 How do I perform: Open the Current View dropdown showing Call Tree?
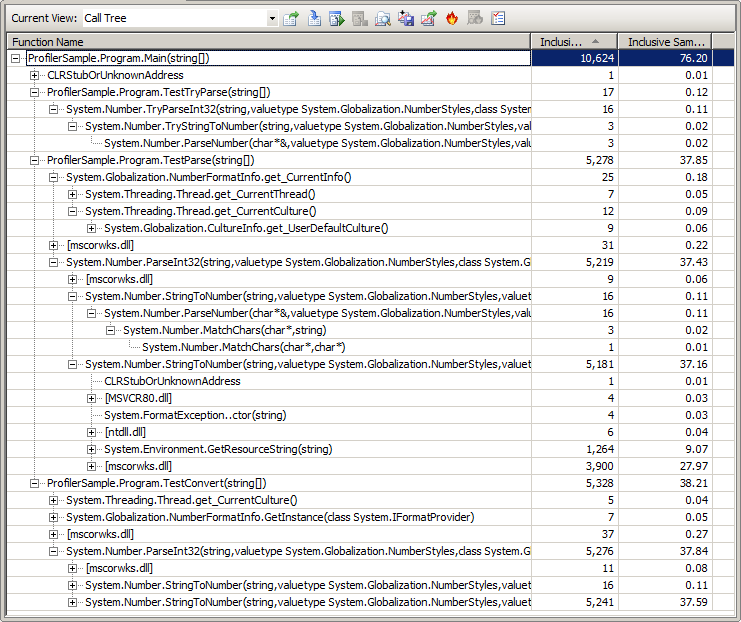(x=272, y=18)
